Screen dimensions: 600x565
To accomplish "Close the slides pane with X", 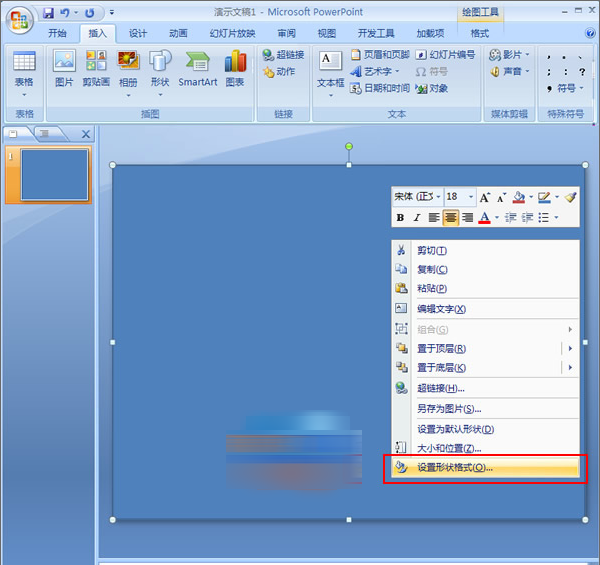I will click(86, 134).
